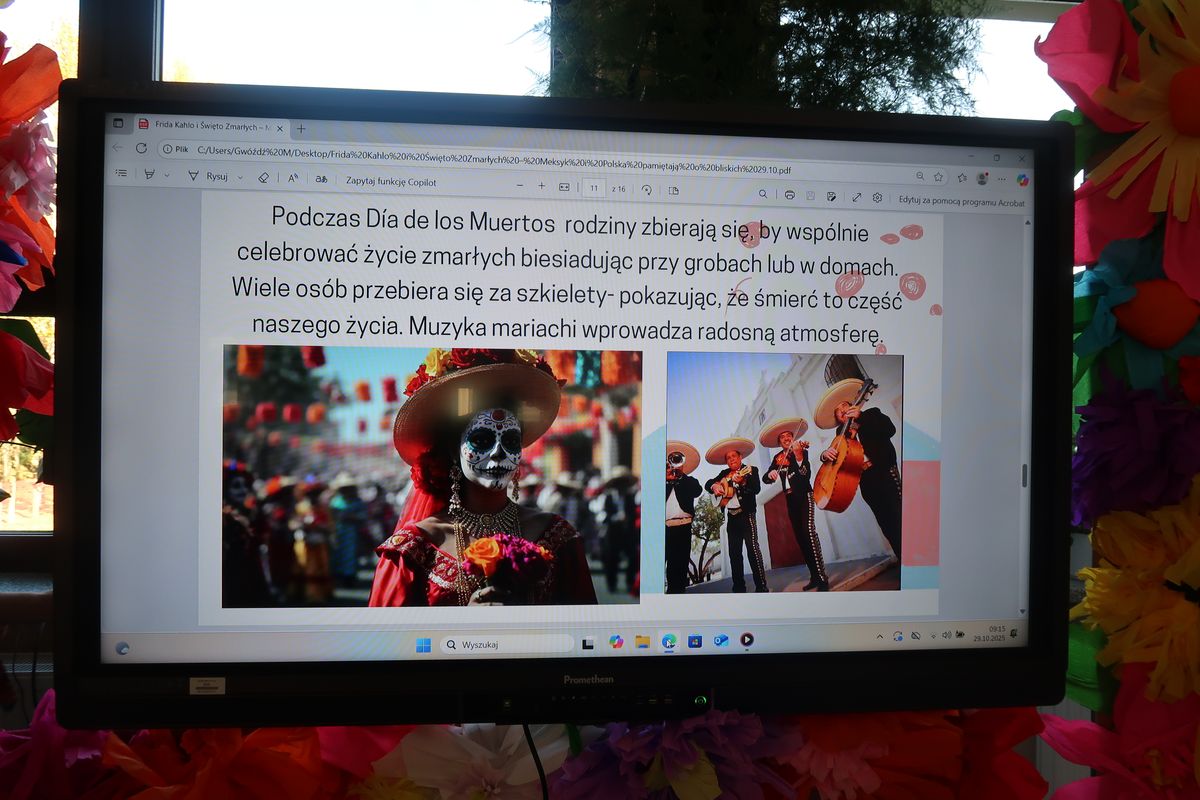Open PDF viewer settings gear

877,197
